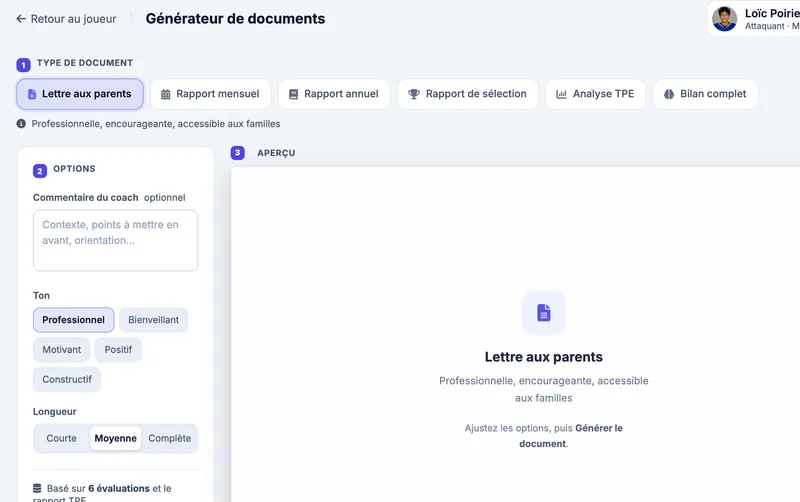Click the chart icon of Analyse TPE
This screenshot has height=502, width=800.
(561, 94)
